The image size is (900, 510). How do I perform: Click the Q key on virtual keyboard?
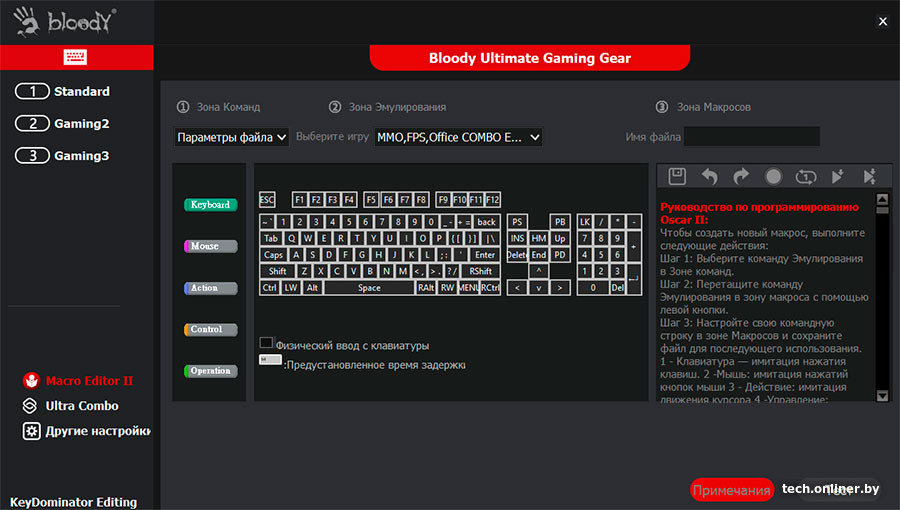pos(292,238)
